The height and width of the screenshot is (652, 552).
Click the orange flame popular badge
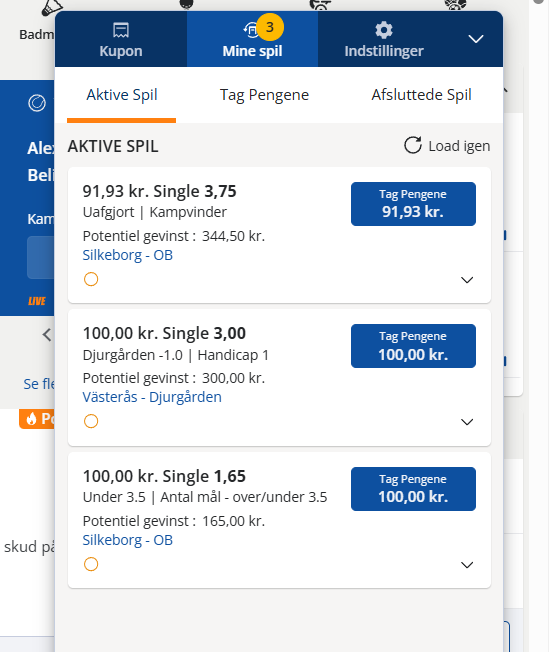[x=37, y=419]
